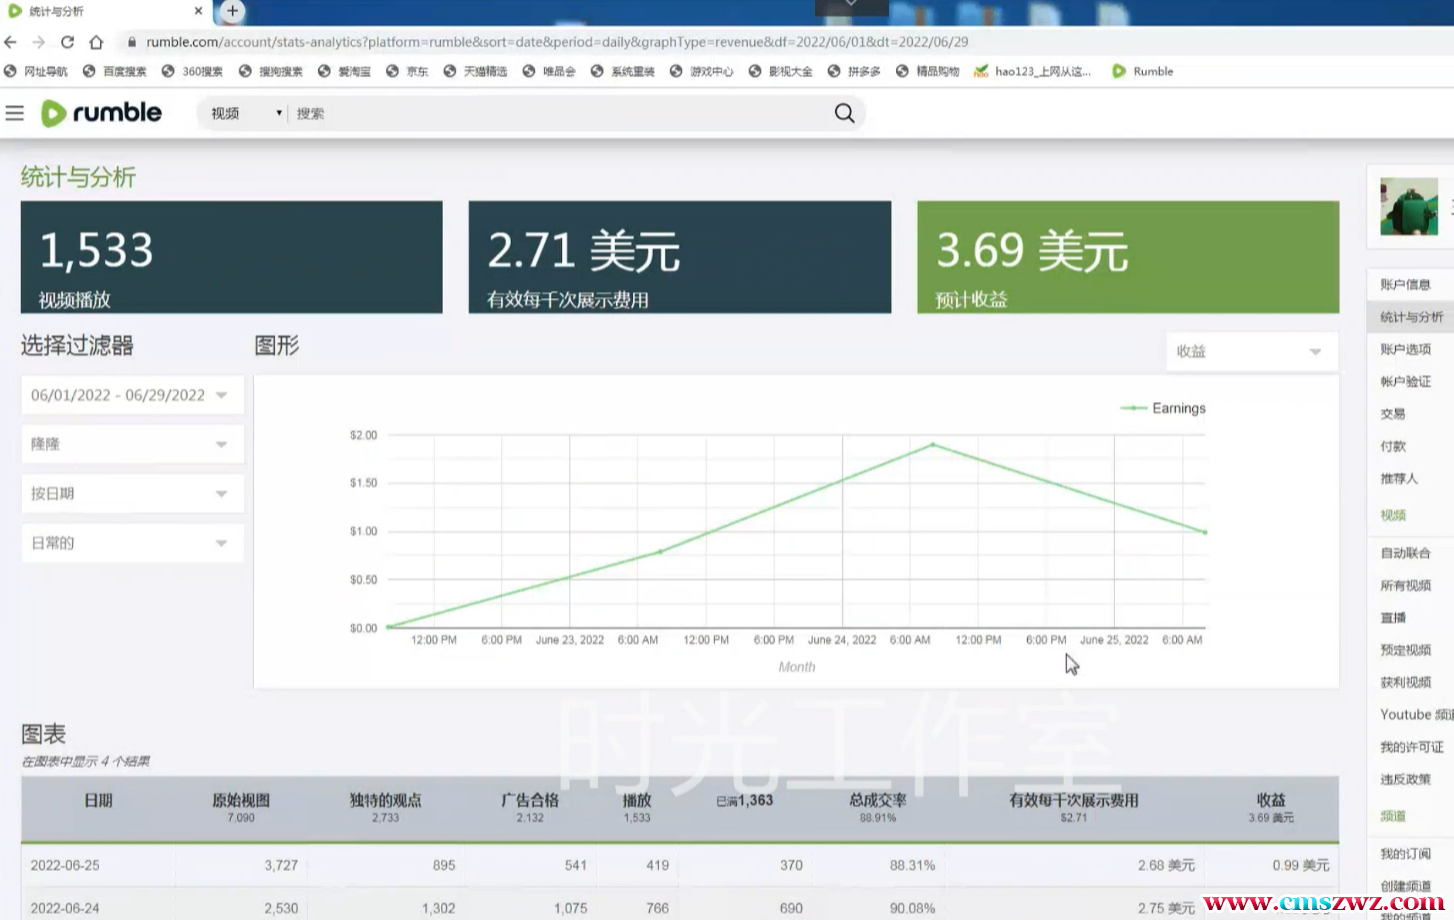
Task: Toggle the Earnings series in chart legend
Action: (1164, 408)
